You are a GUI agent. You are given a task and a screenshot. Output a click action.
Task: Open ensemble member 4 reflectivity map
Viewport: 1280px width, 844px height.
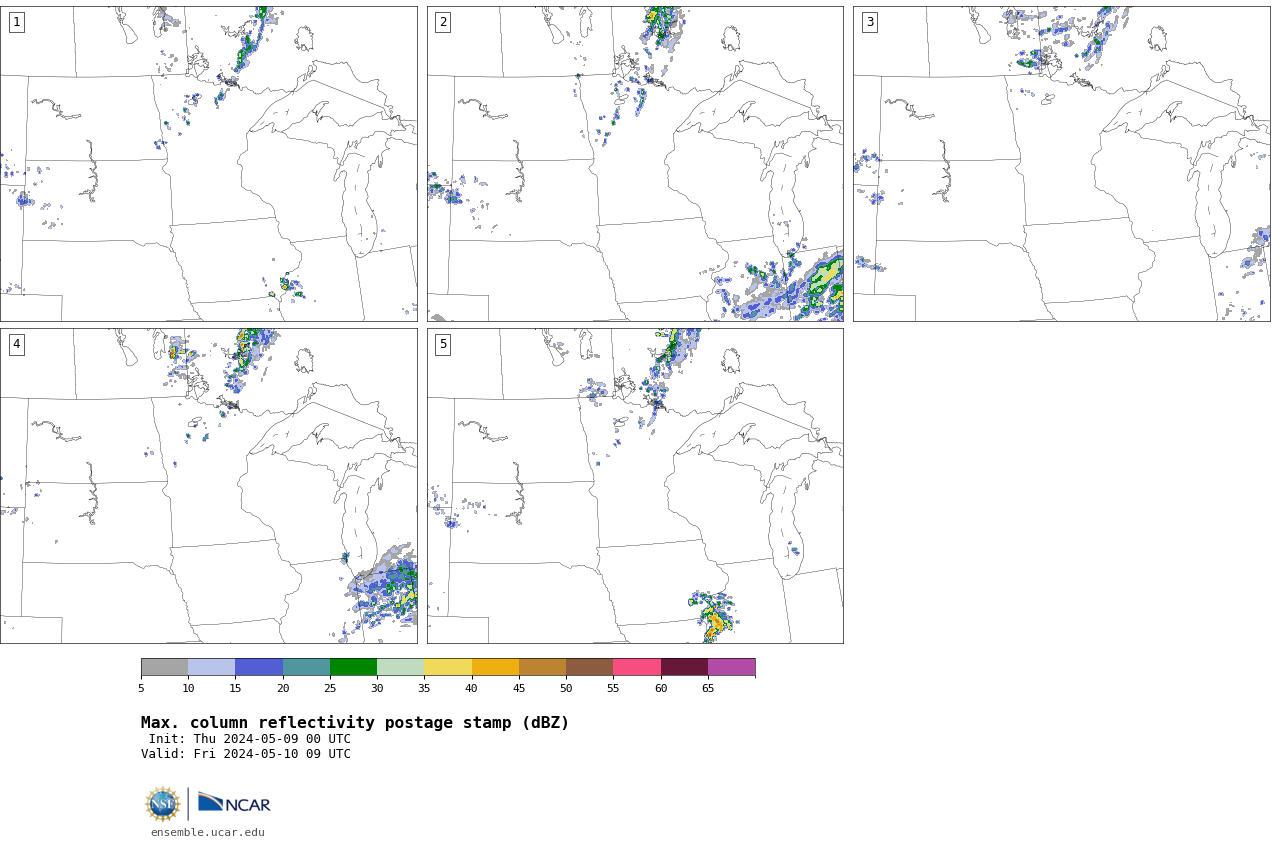click(208, 486)
